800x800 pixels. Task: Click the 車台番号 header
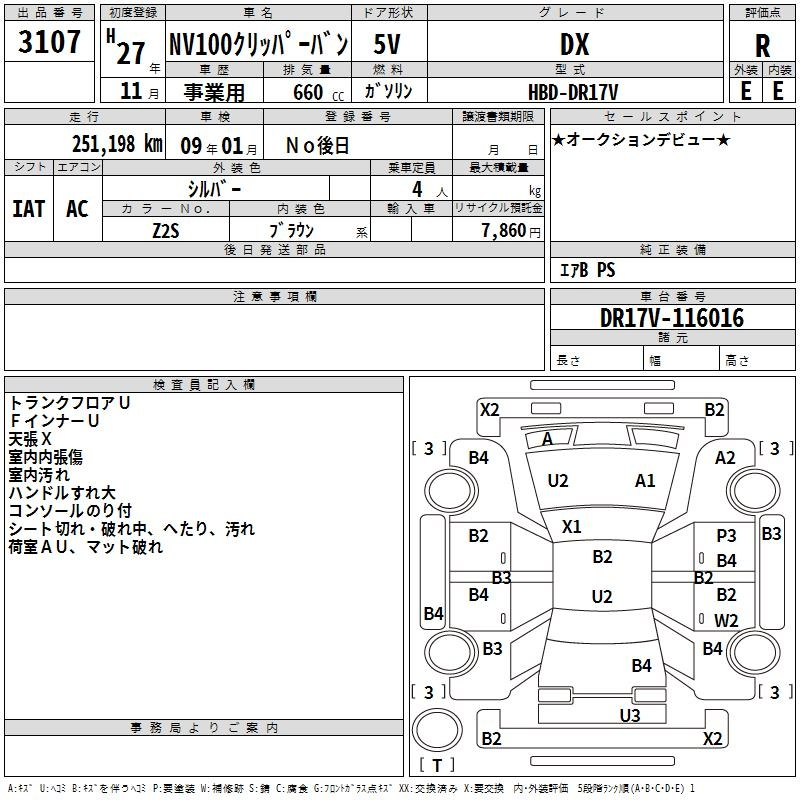click(672, 296)
